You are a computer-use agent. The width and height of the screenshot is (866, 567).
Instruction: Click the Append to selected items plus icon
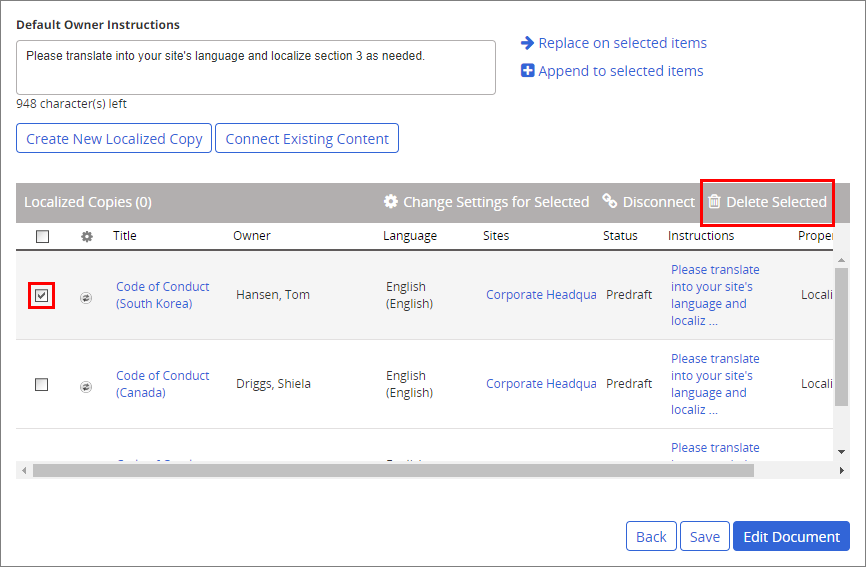point(527,71)
